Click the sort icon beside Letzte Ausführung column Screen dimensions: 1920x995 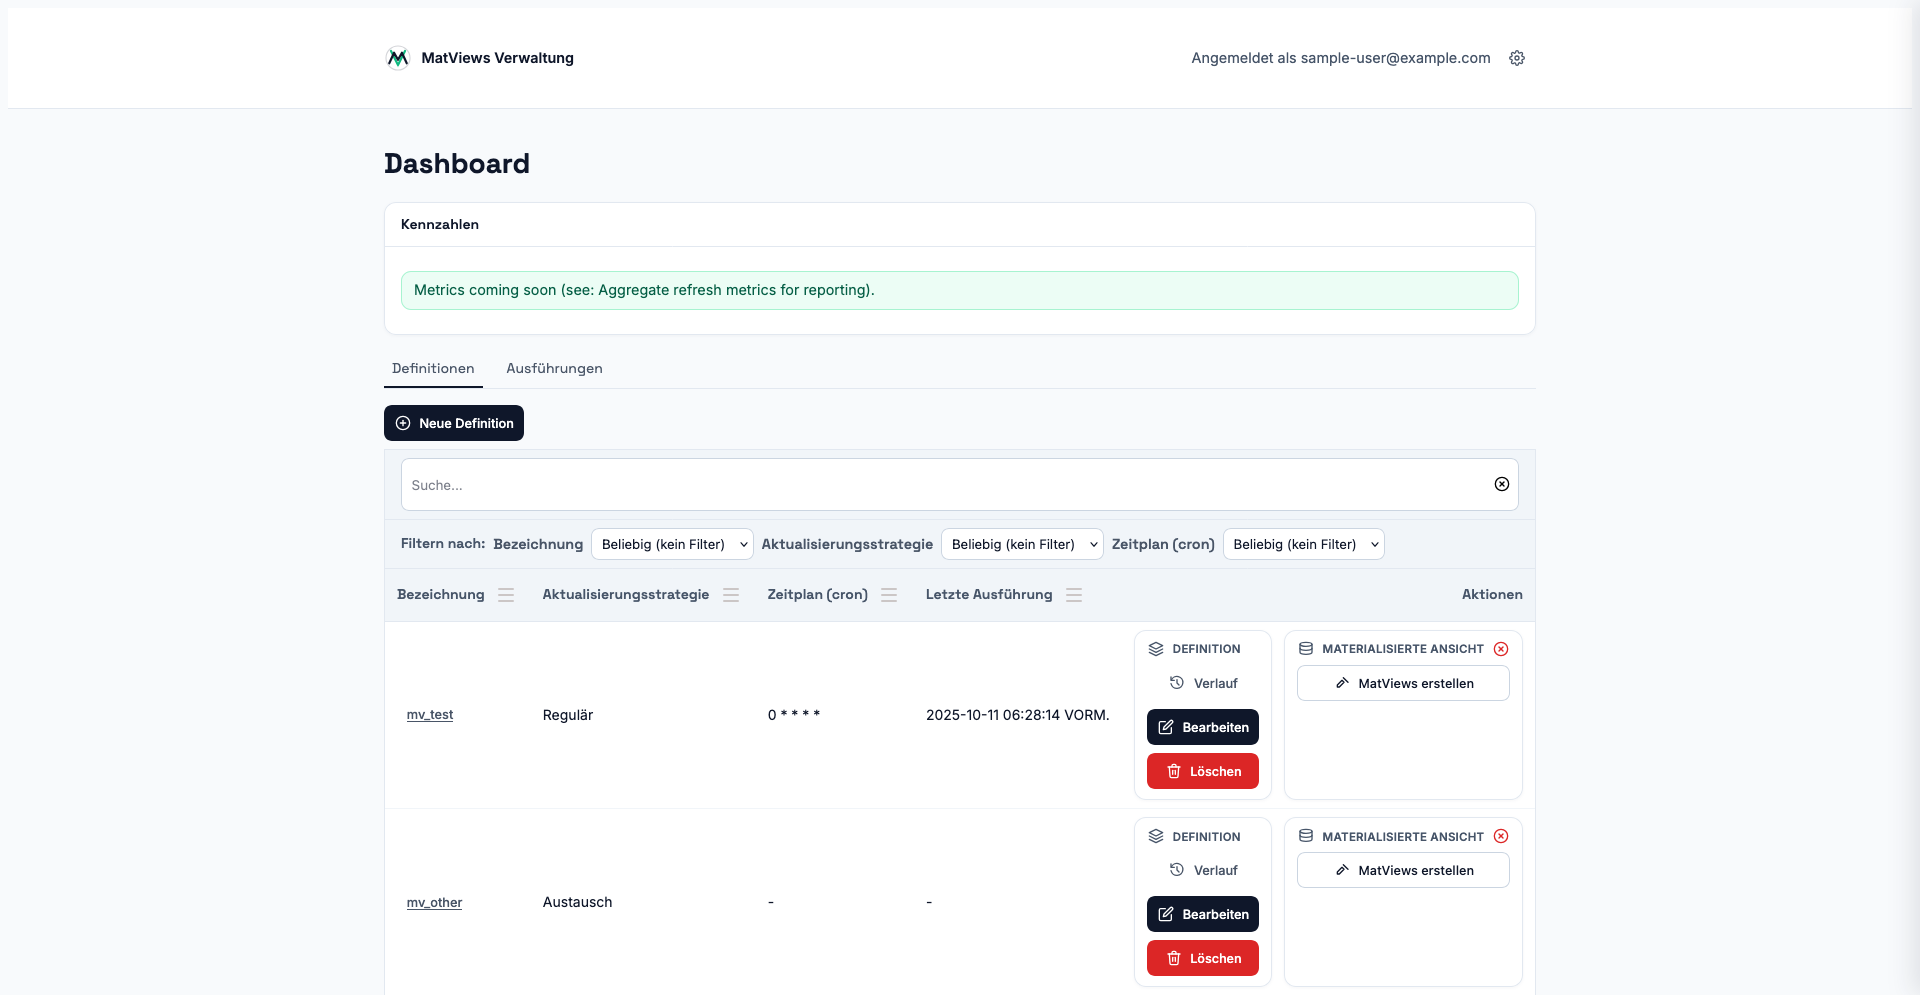(x=1074, y=595)
